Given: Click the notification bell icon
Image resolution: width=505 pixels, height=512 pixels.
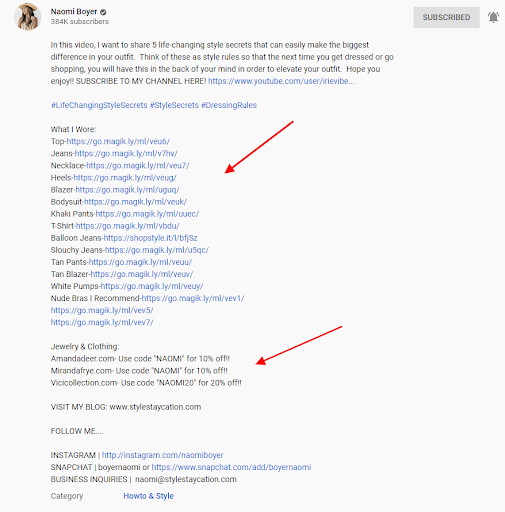Looking at the screenshot, I should pos(493,17).
